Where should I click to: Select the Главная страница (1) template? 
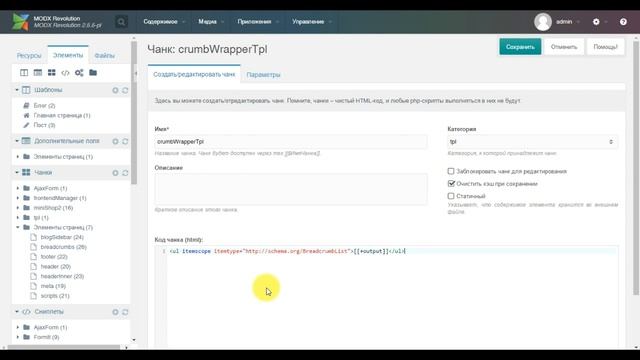[x=62, y=116]
